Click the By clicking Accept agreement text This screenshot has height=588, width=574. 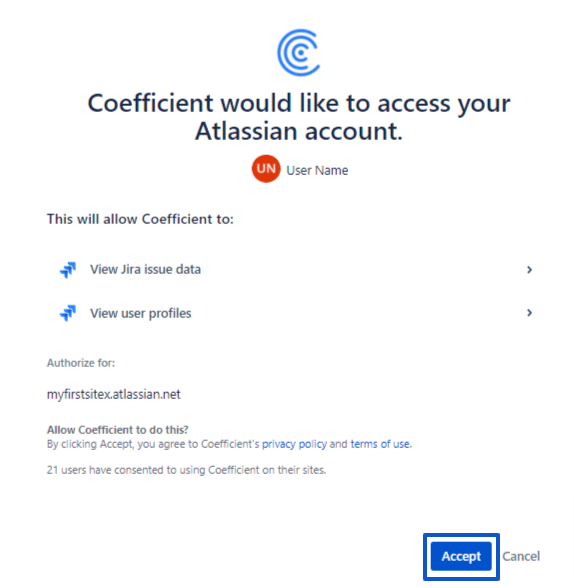coord(229,444)
